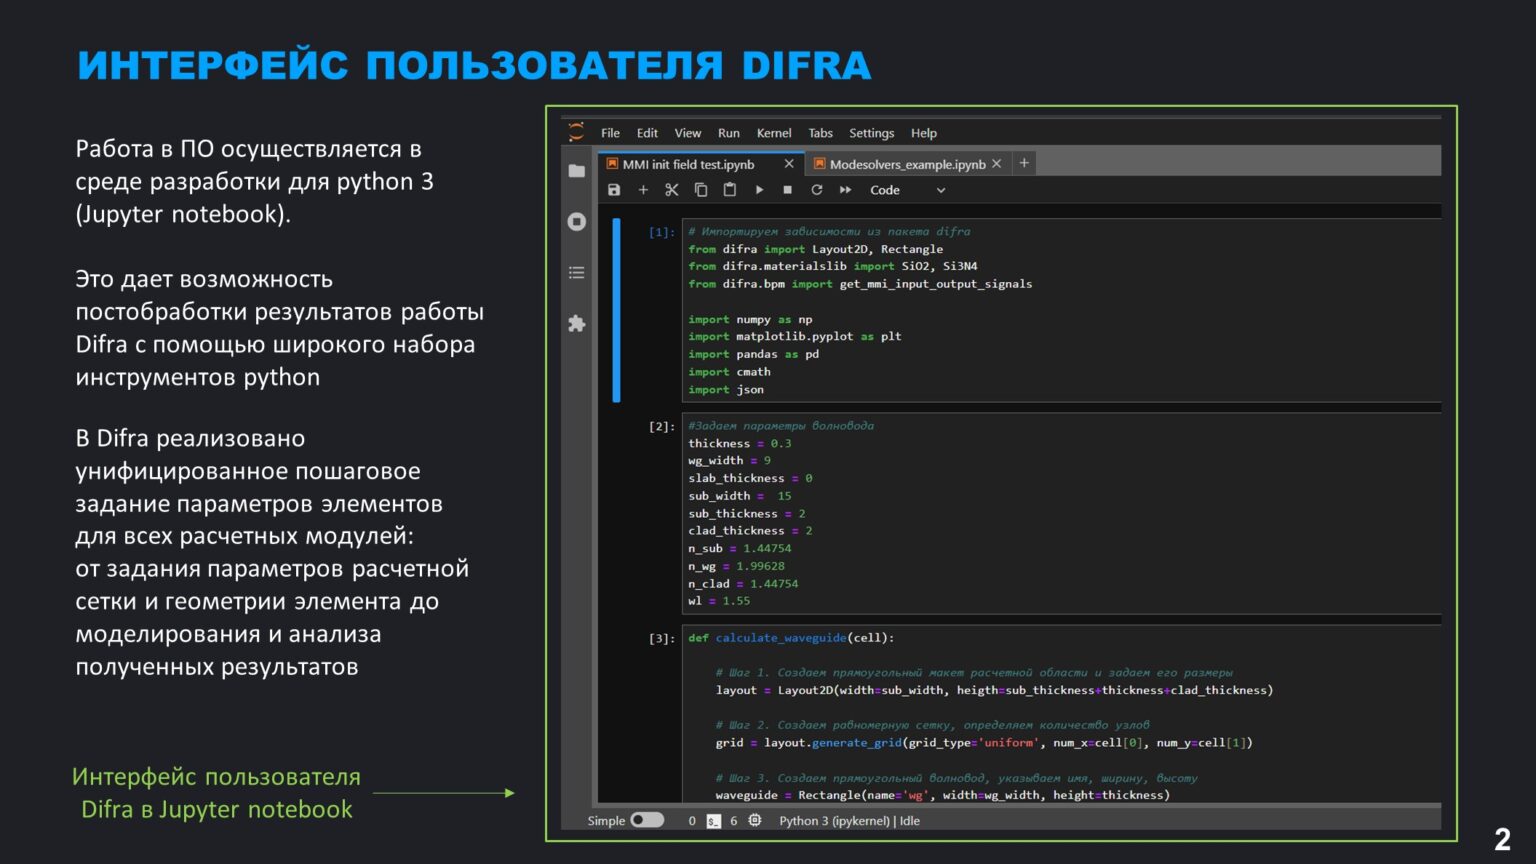Open the running terminals and kernels panel
Viewport: 1536px width, 864px height.
click(x=577, y=221)
